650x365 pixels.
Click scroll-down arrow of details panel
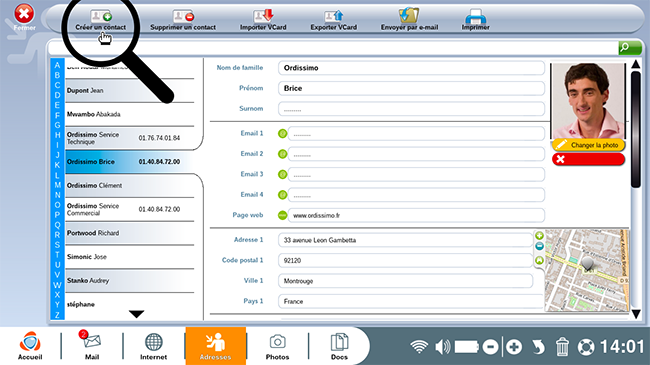(636, 314)
